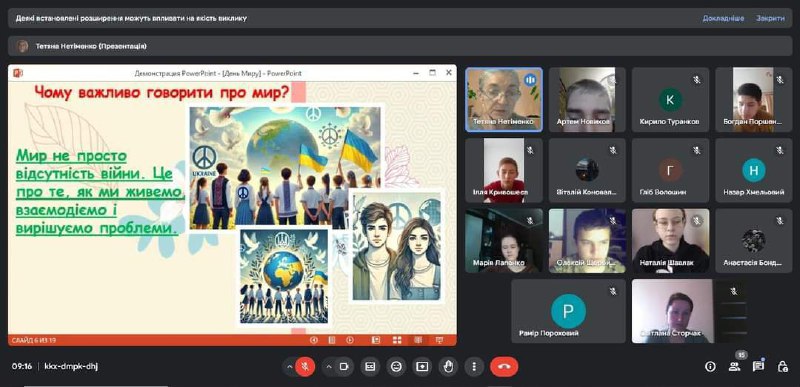Dismiss banner with Закрити button
This screenshot has width=800, height=387.
[x=770, y=18]
